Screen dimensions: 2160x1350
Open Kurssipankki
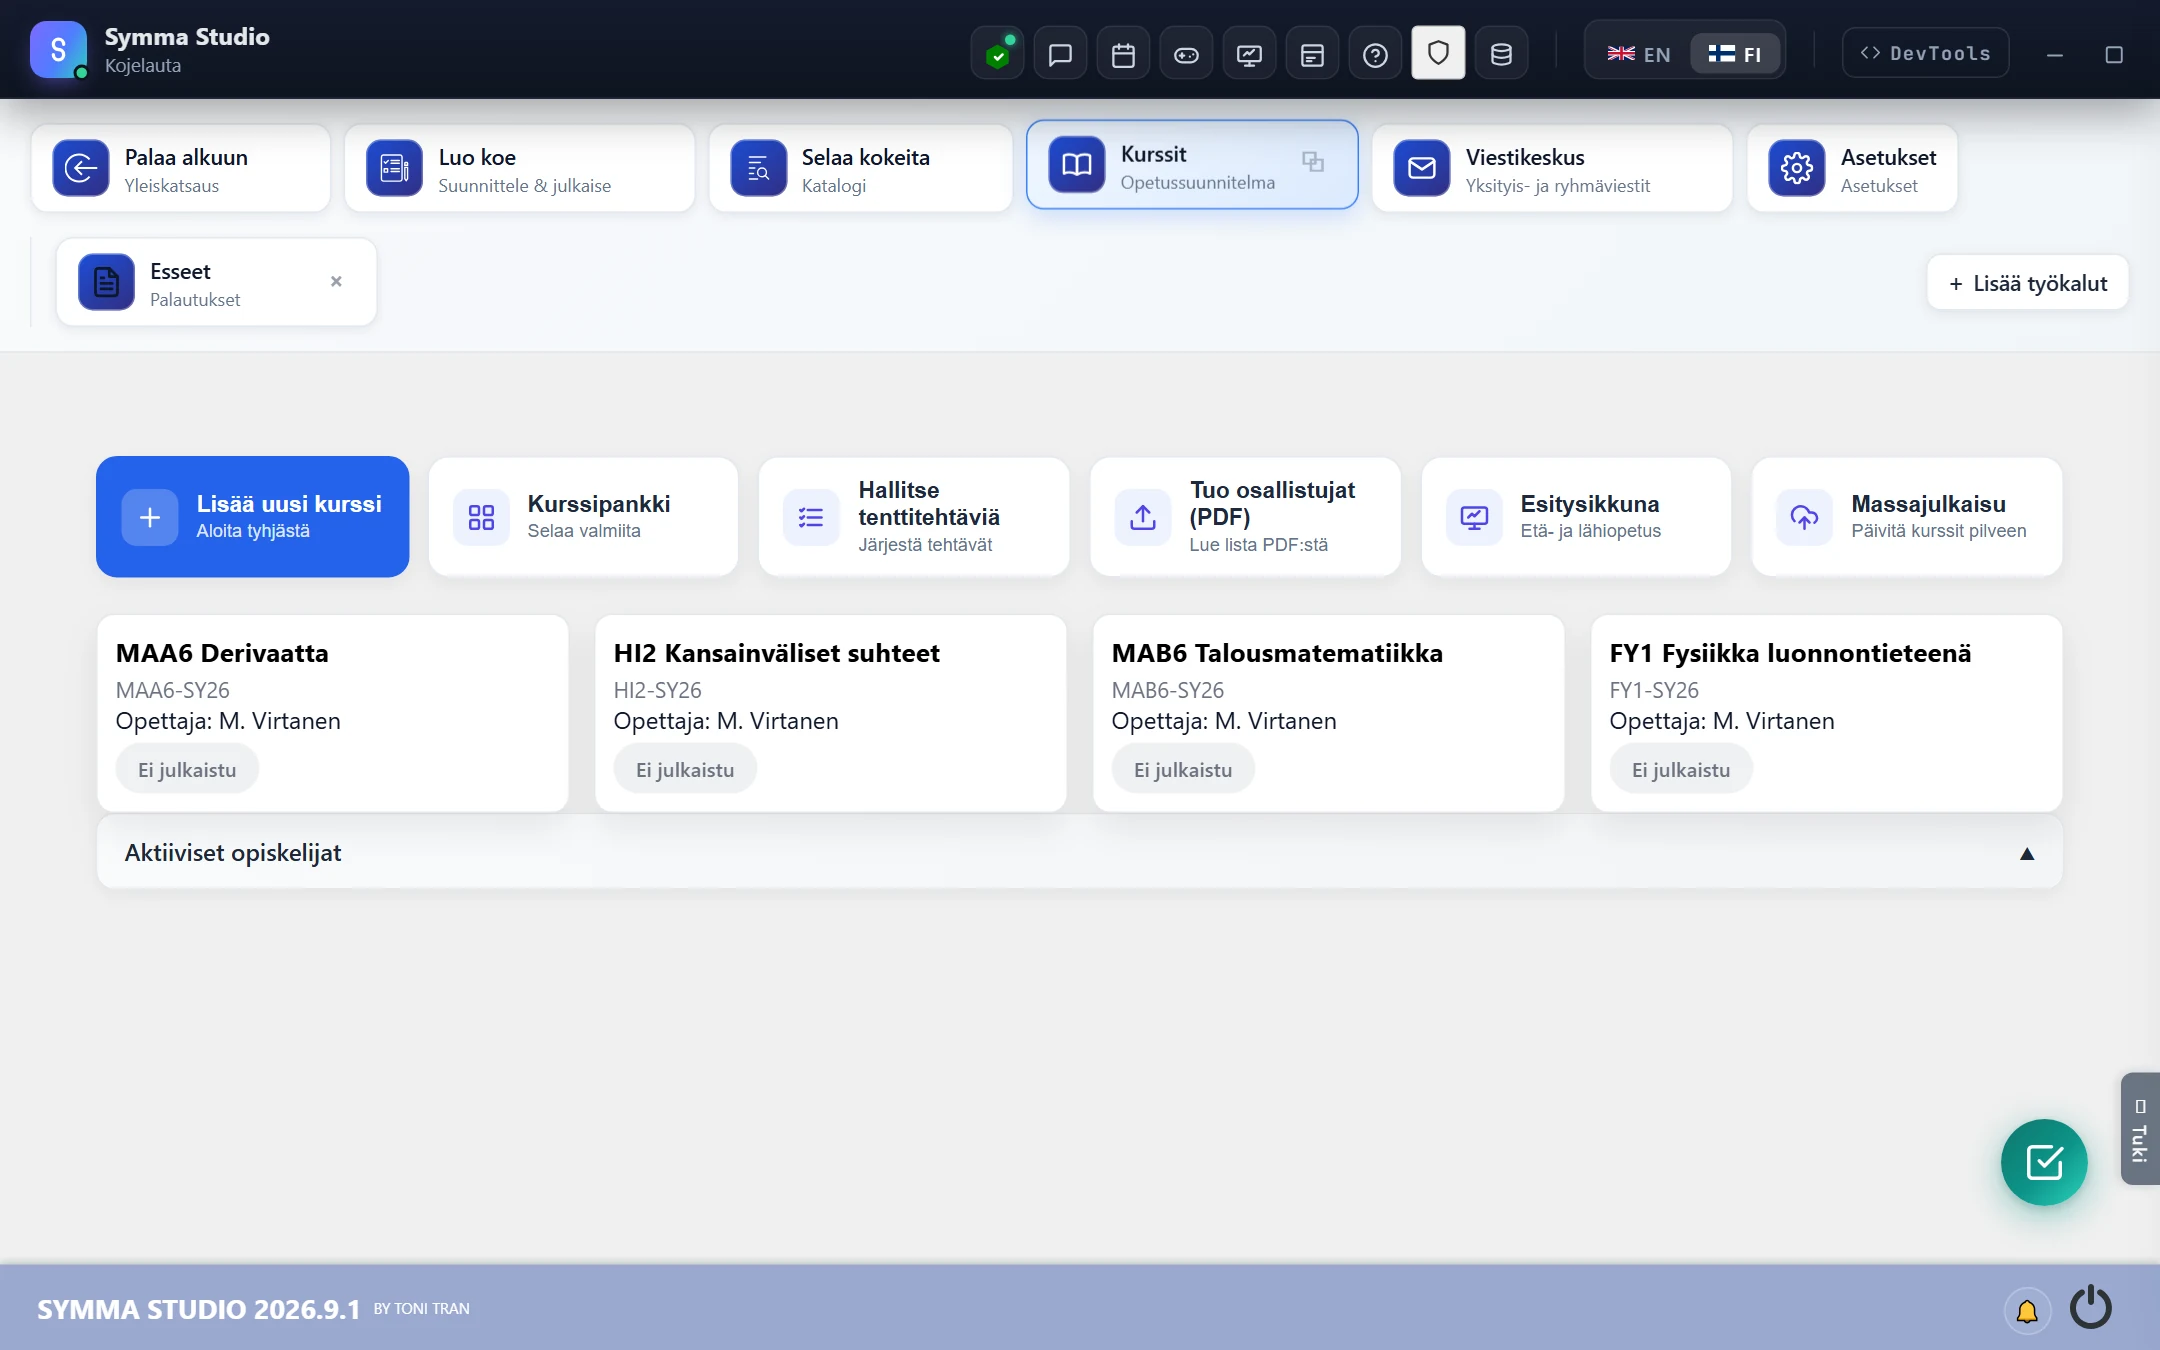(x=583, y=517)
